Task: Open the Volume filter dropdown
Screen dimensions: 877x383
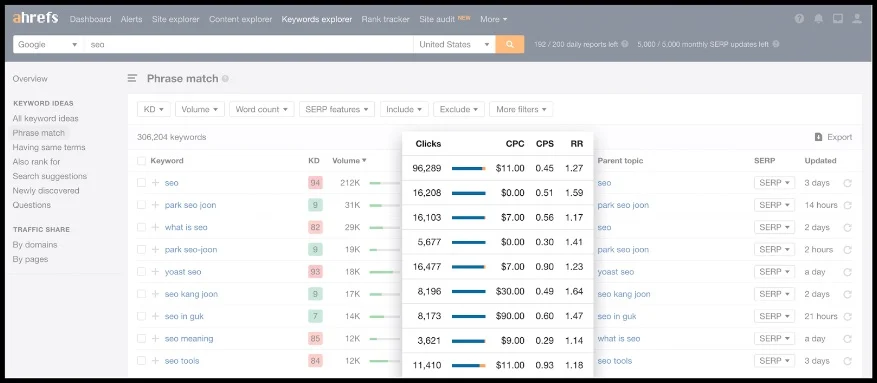Action: 200,109
